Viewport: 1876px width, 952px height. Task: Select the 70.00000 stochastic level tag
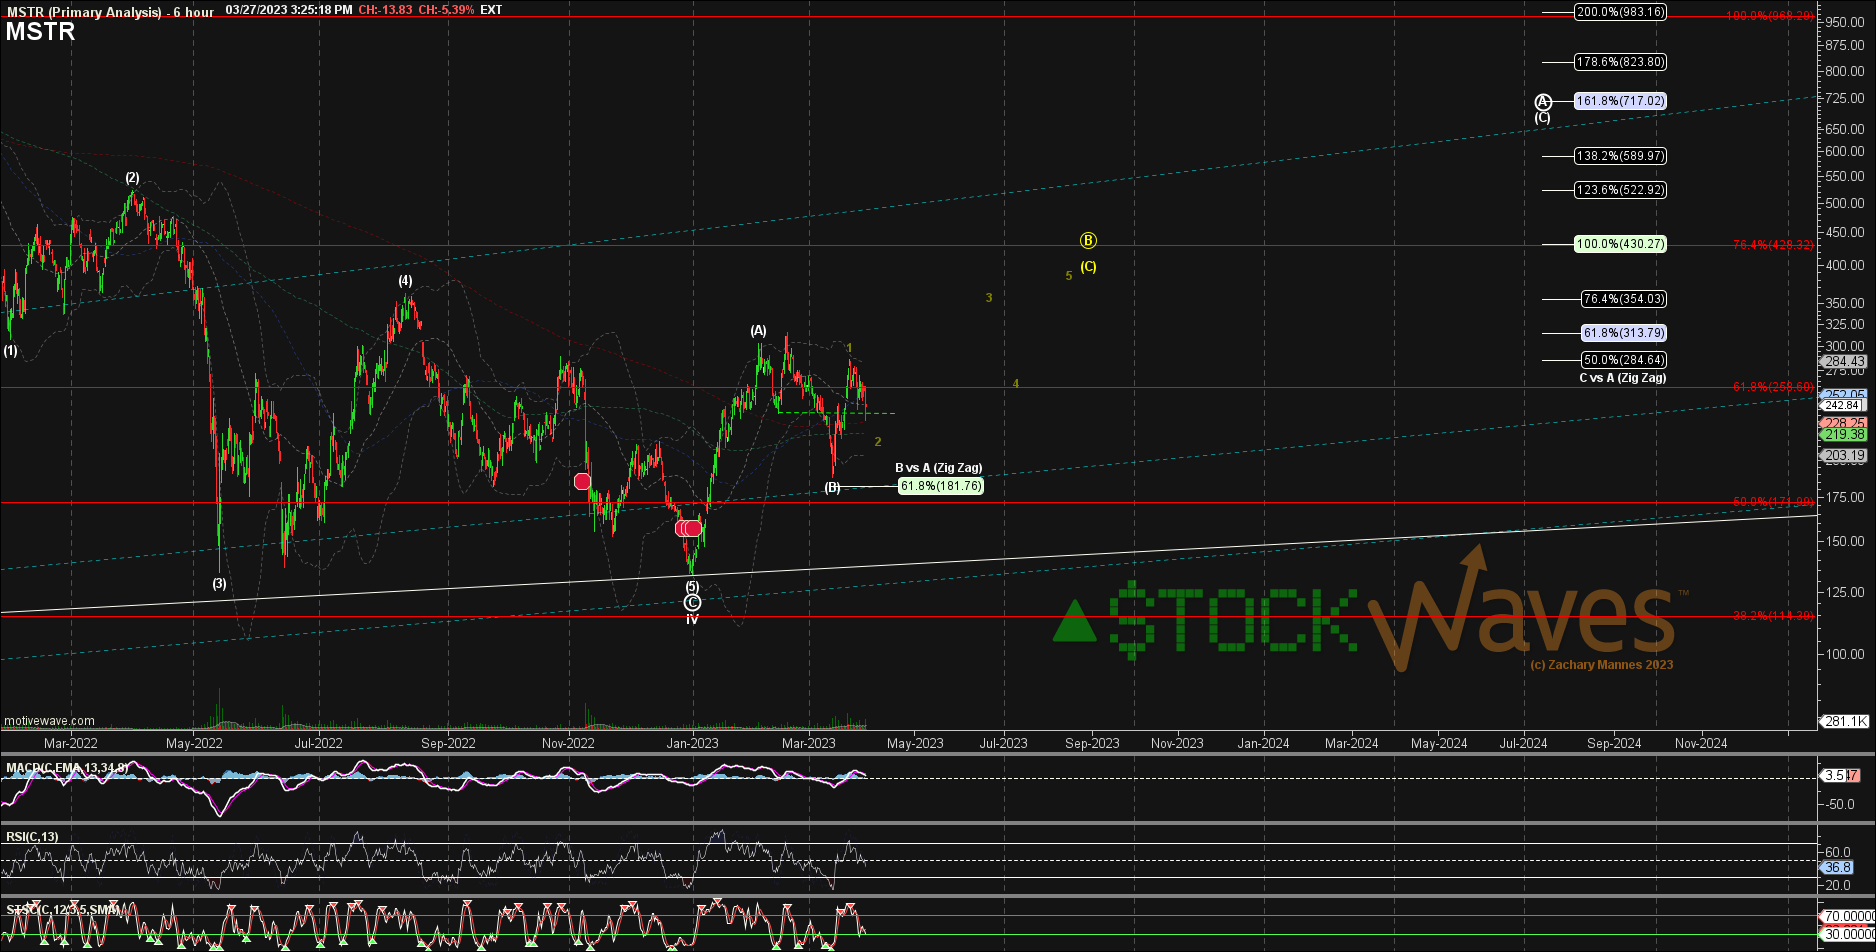[1848, 916]
